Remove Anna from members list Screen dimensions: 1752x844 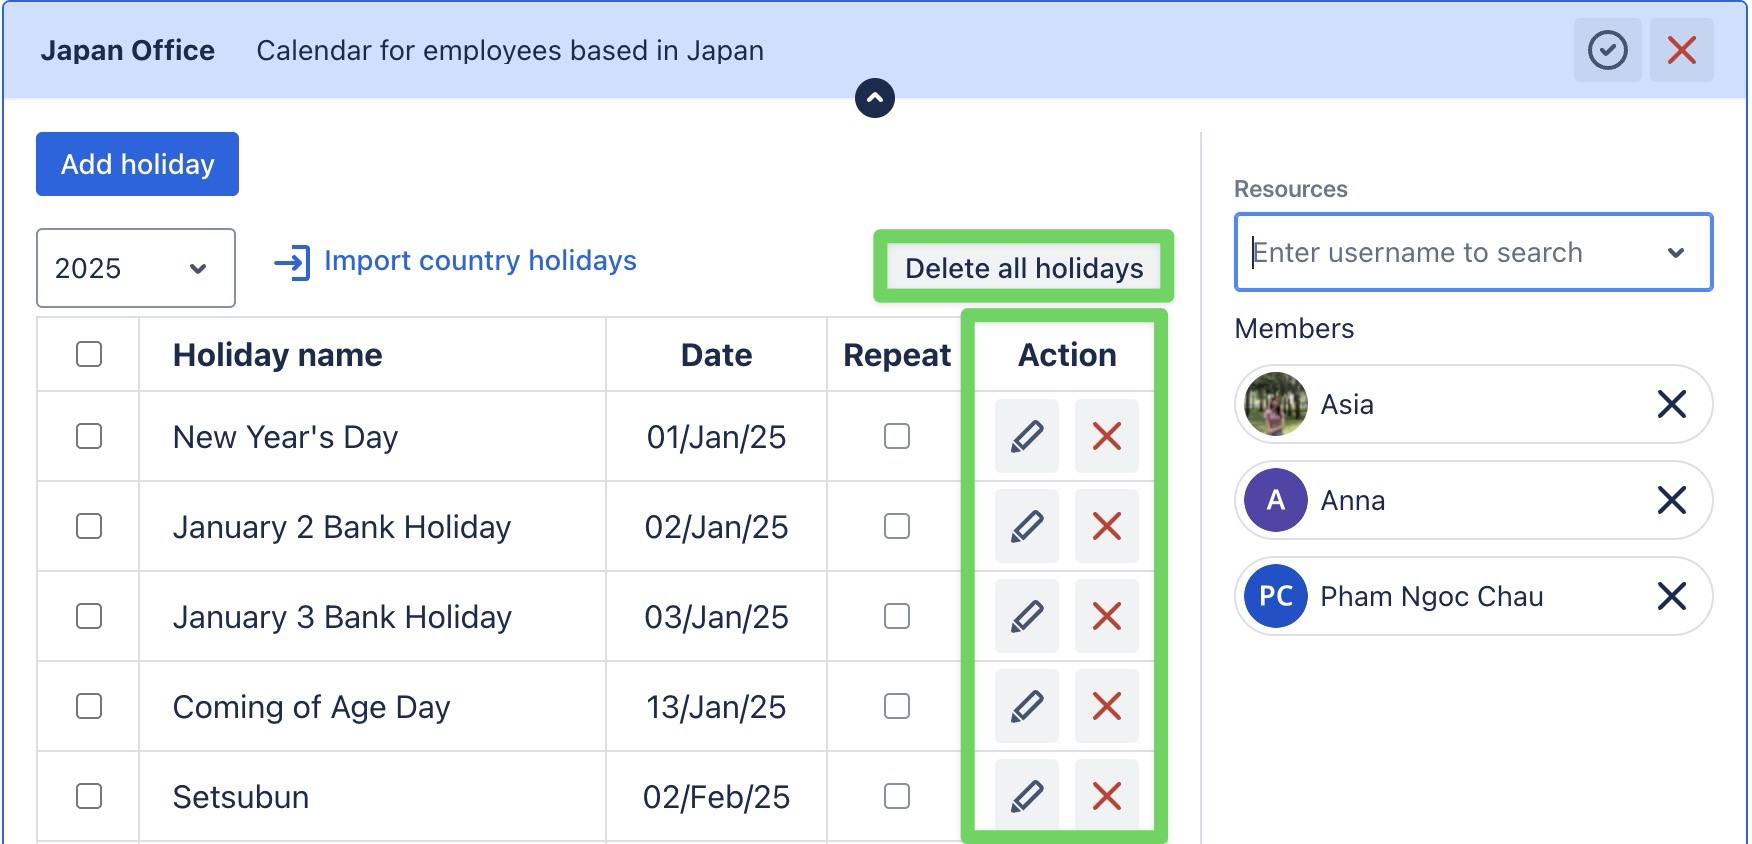click(x=1671, y=500)
